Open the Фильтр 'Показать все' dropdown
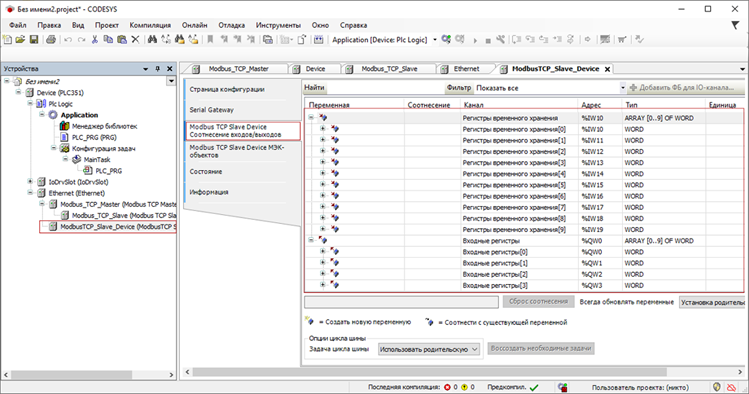 pos(622,87)
